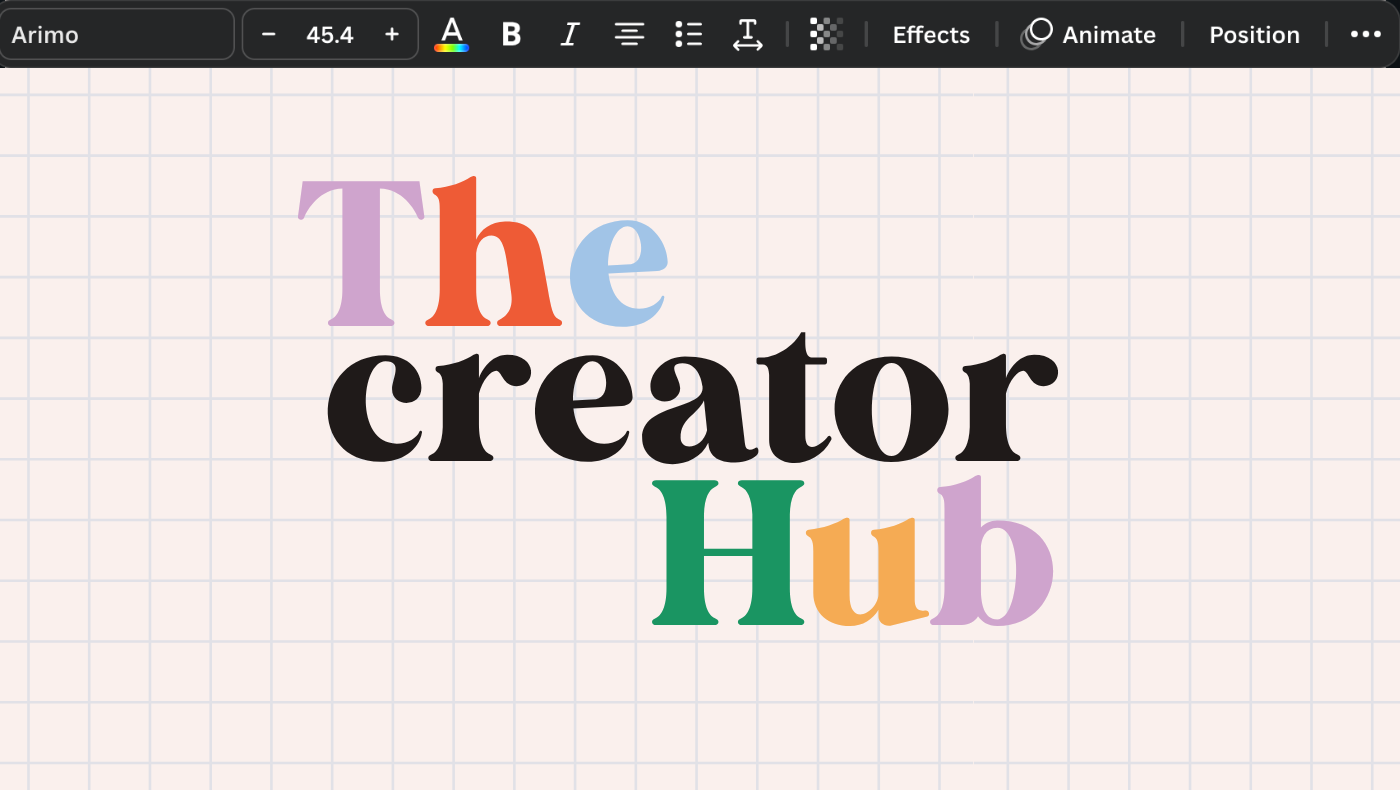The height and width of the screenshot is (790, 1400).
Task: Open the text spacing options
Action: (x=747, y=34)
